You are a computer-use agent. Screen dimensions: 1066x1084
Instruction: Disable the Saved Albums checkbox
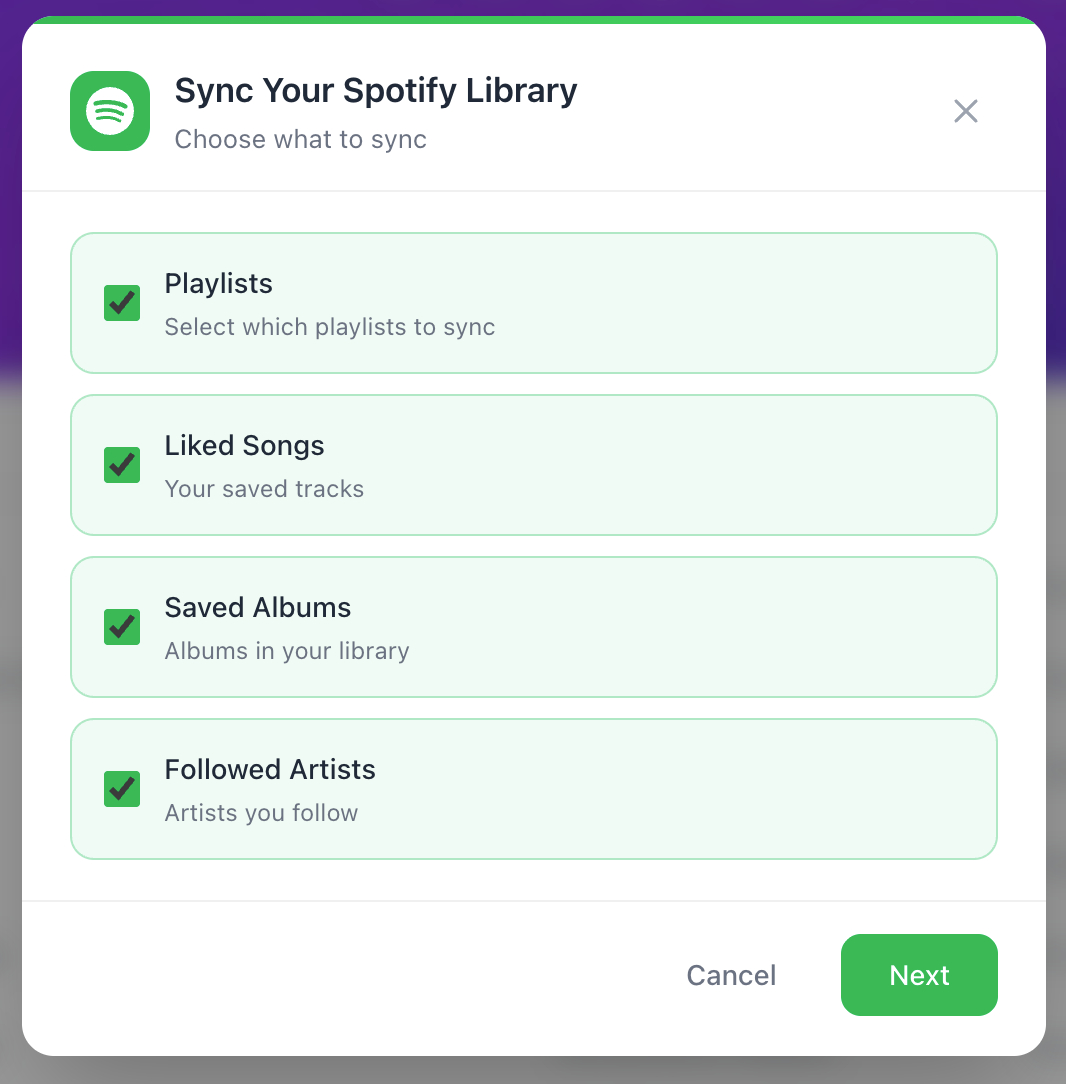(x=122, y=627)
